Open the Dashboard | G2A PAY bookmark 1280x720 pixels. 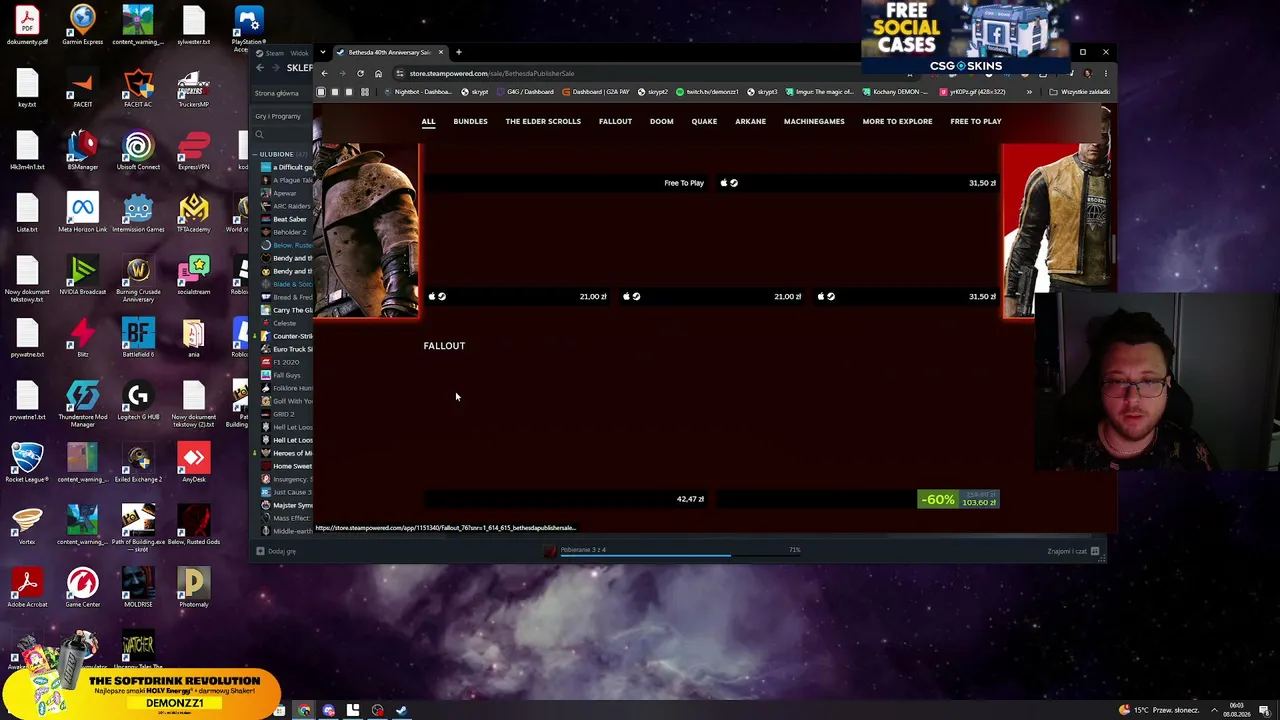coord(596,92)
